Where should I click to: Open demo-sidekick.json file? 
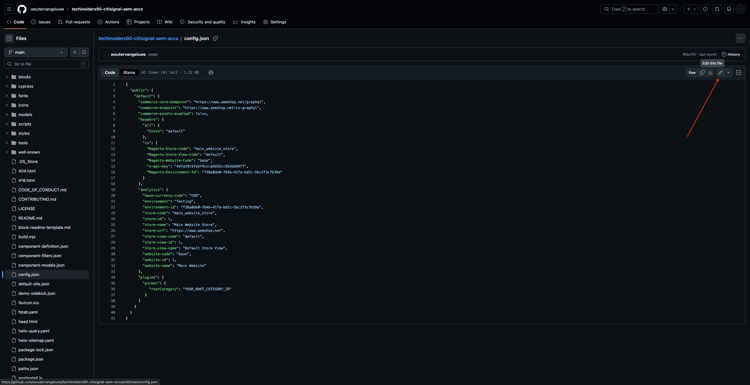(37, 293)
